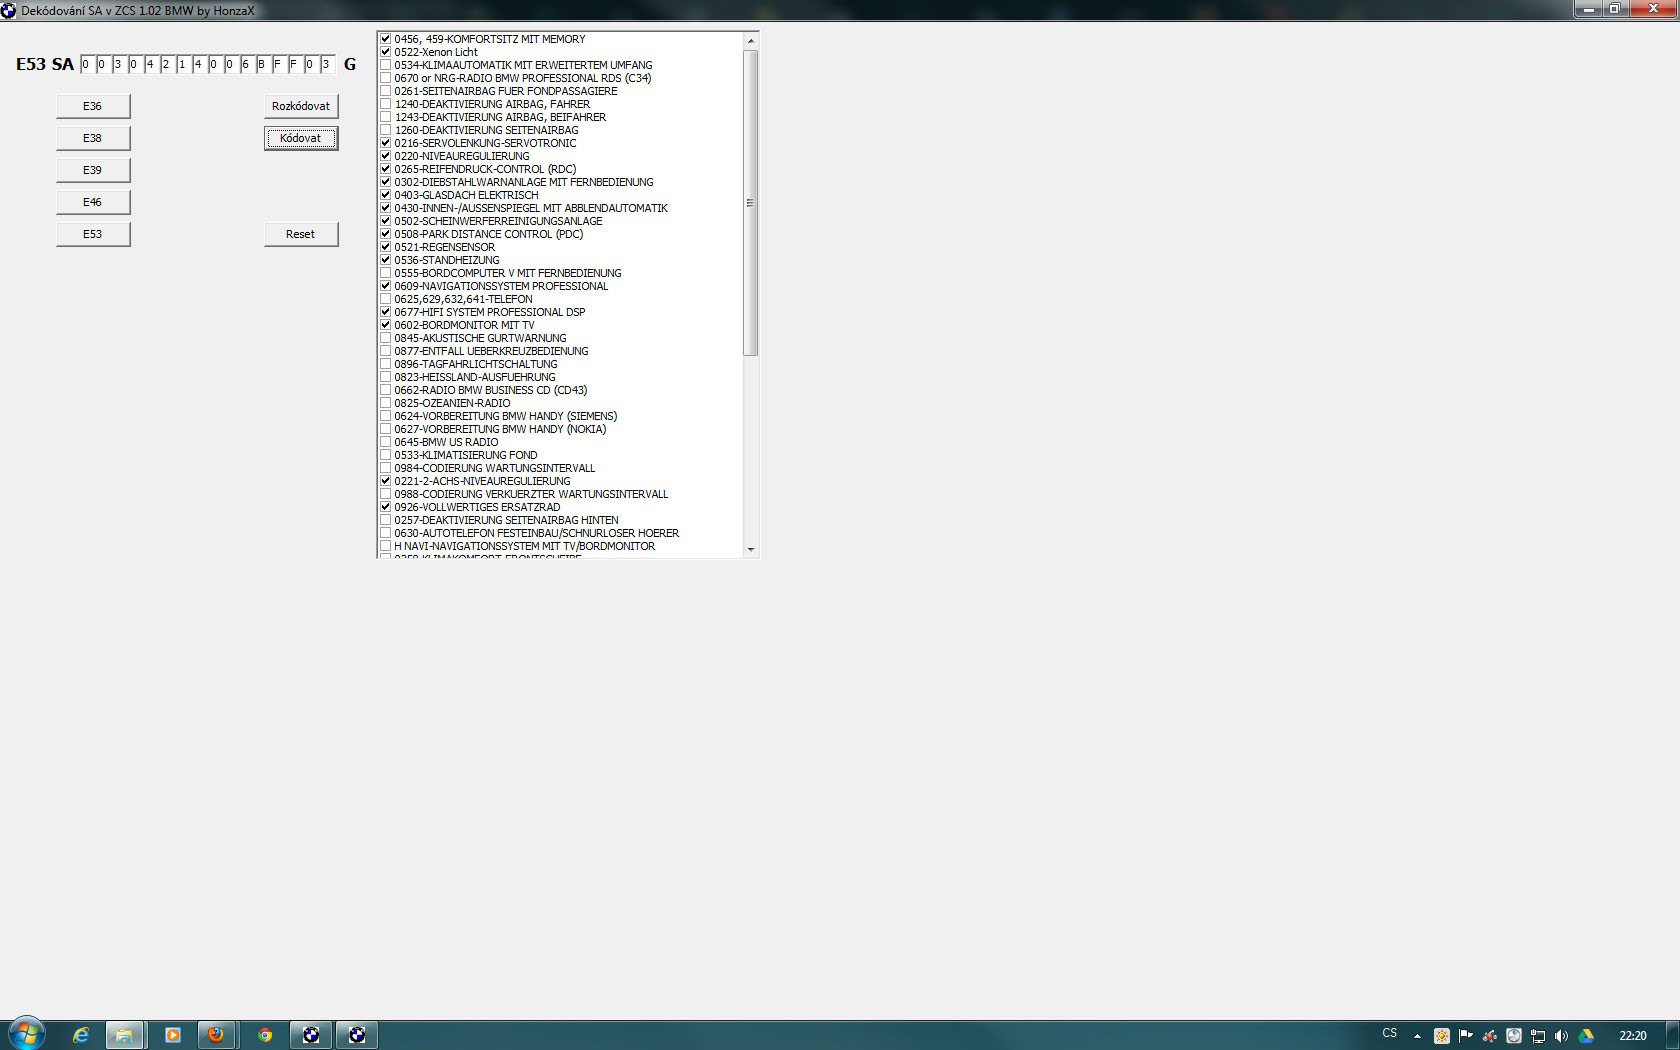Click the Reset button
This screenshot has height=1050, width=1680.
(x=301, y=234)
